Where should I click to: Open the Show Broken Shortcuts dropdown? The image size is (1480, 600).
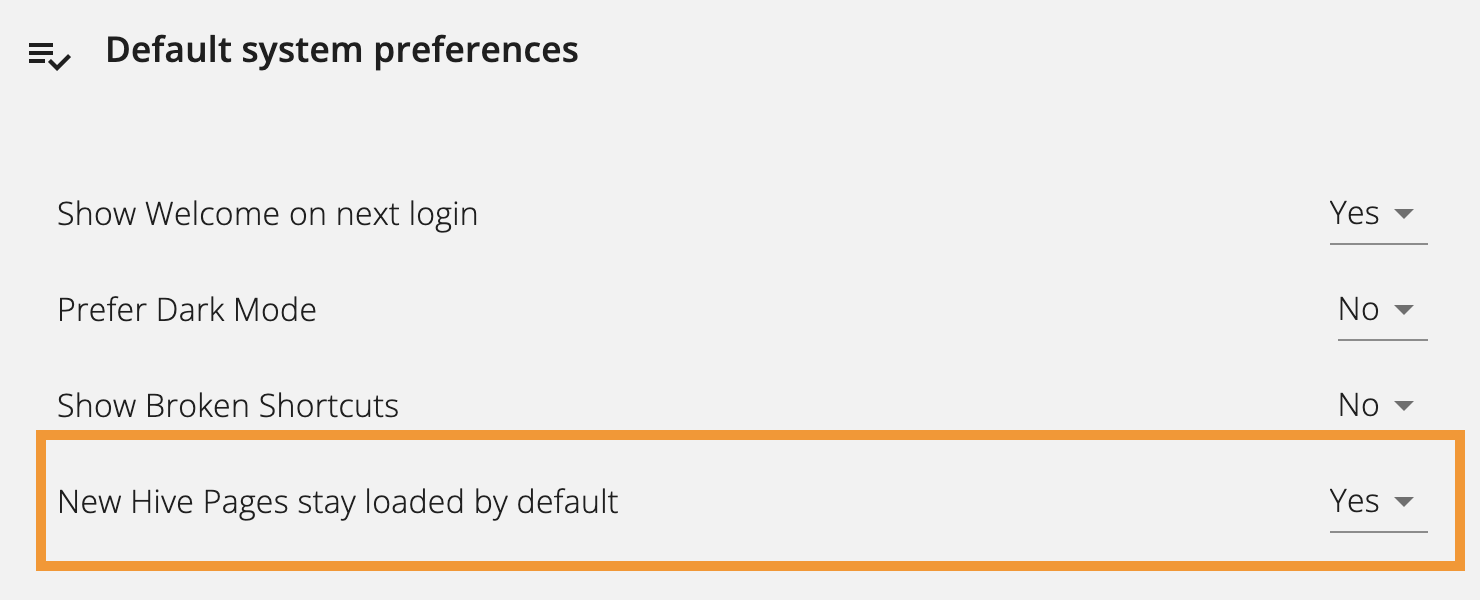[x=1381, y=407]
